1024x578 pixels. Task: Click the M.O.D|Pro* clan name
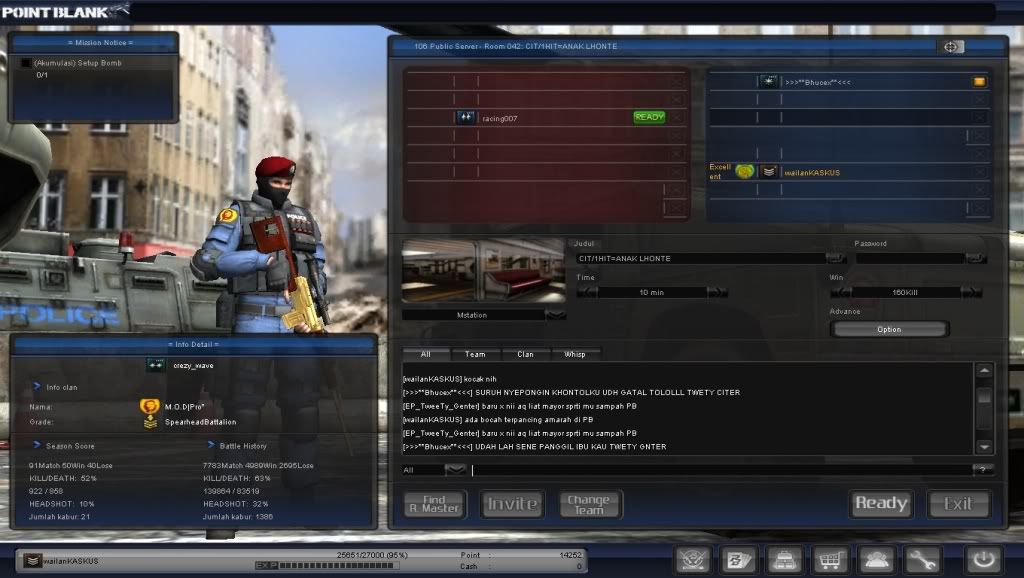pyautogui.click(x=185, y=407)
